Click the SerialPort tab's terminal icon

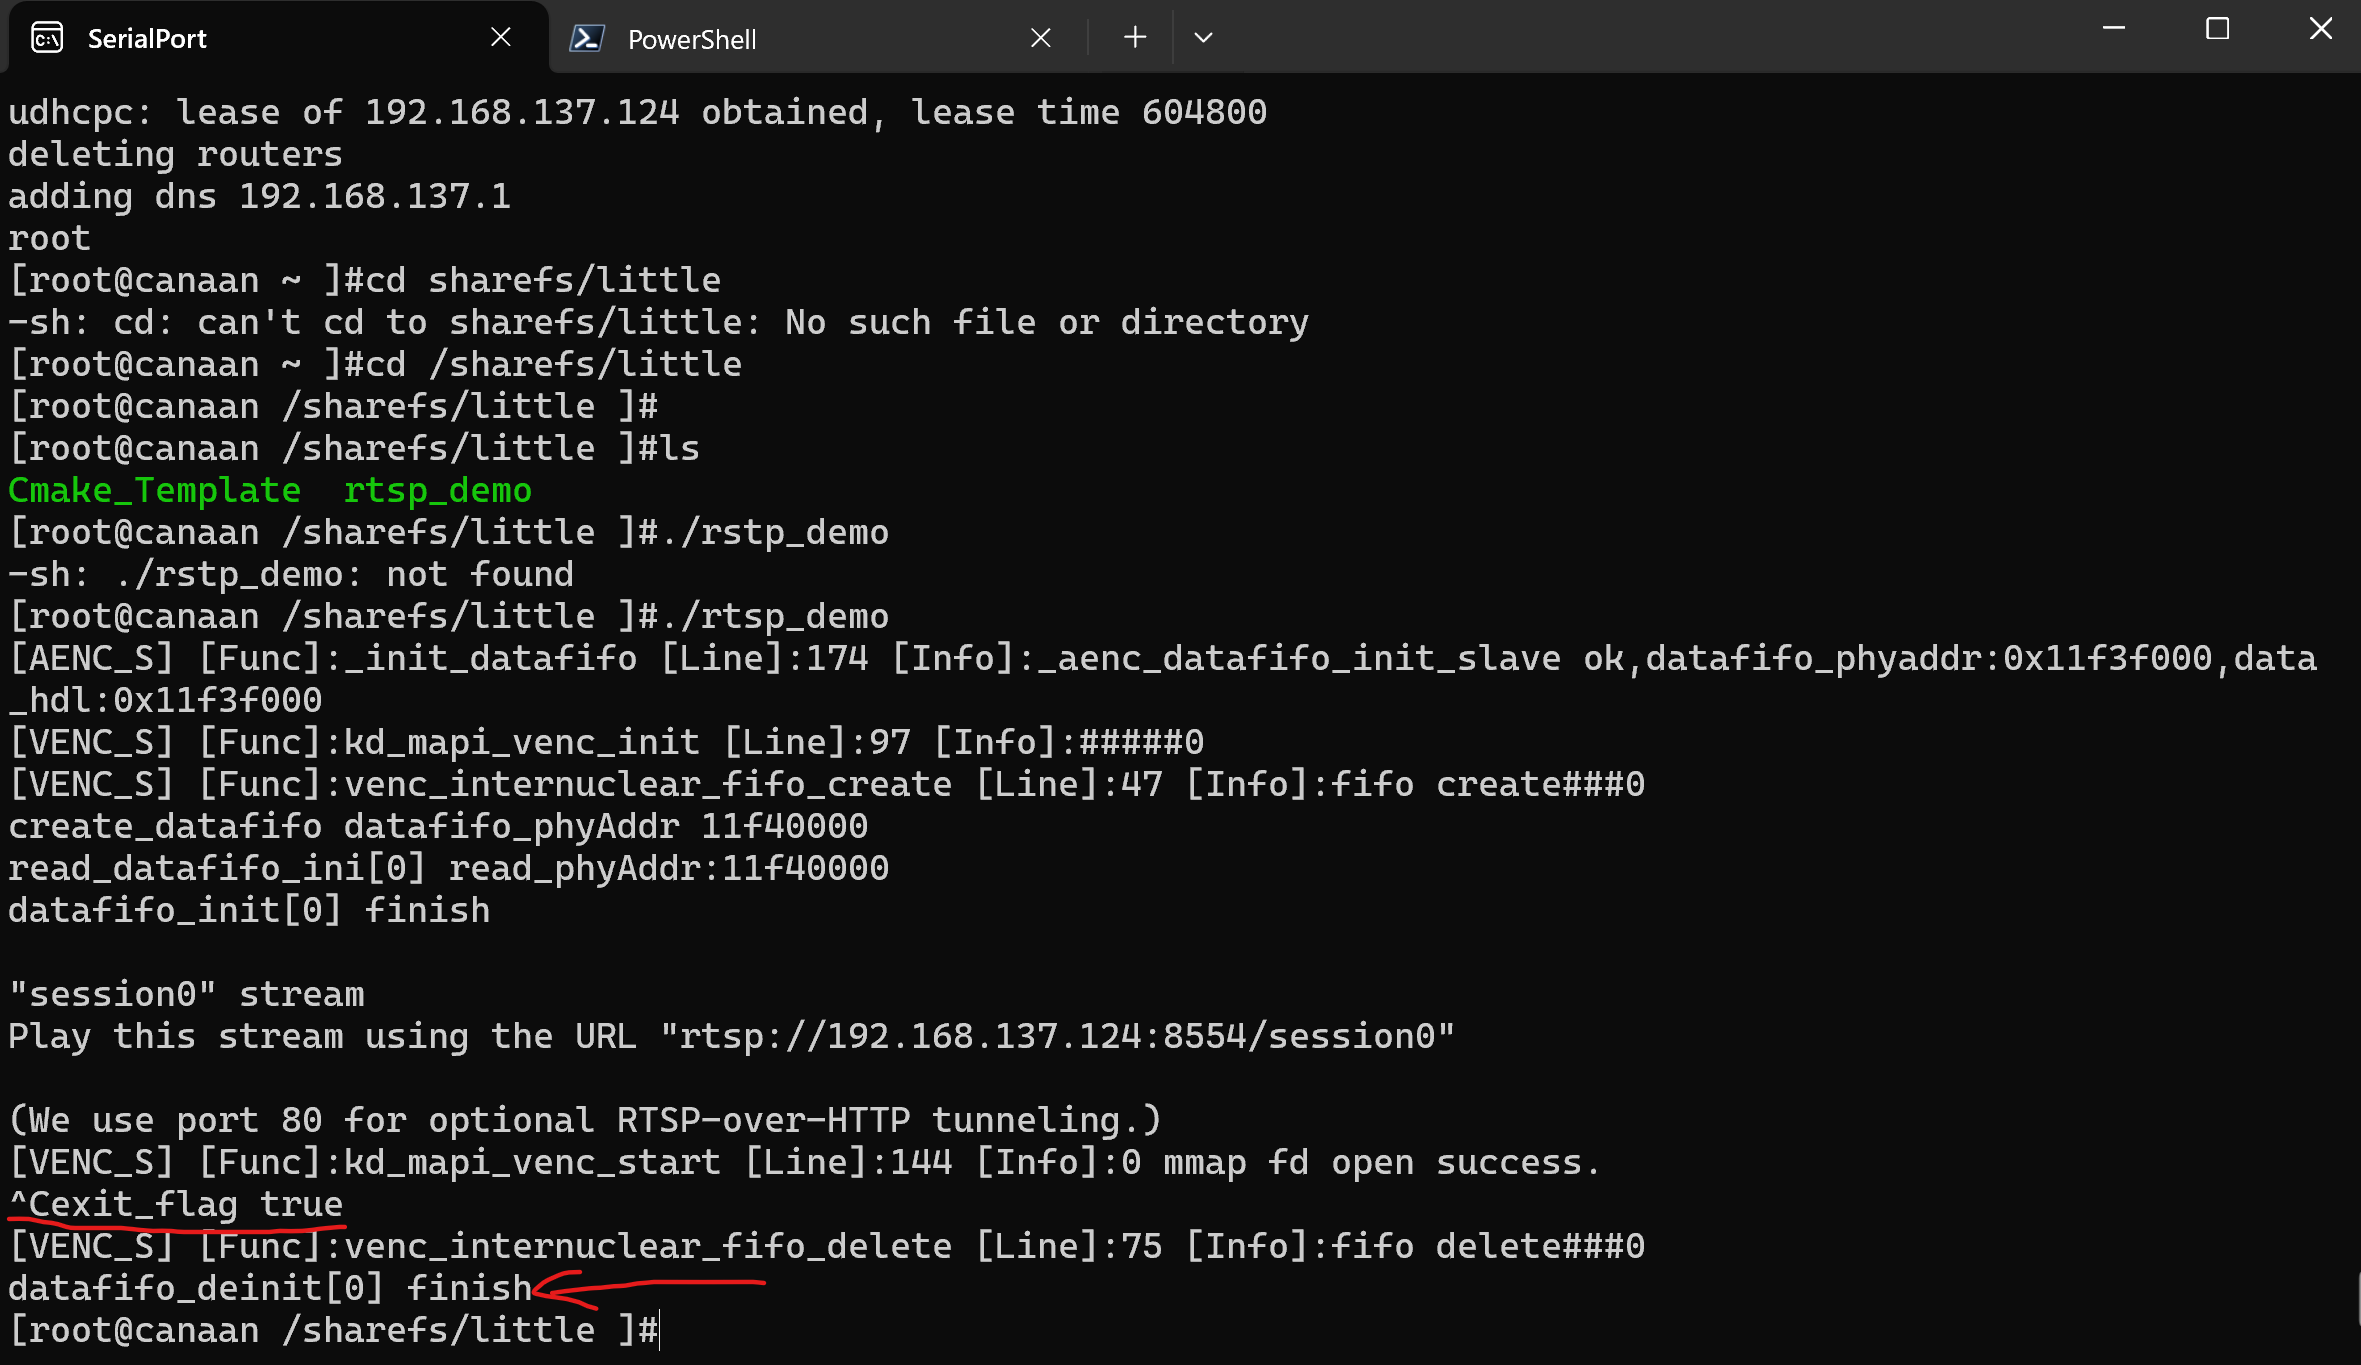47,38
